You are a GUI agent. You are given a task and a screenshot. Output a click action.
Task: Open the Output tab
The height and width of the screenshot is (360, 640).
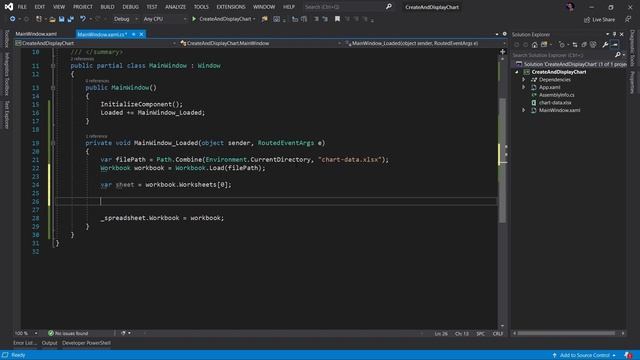tap(49, 343)
